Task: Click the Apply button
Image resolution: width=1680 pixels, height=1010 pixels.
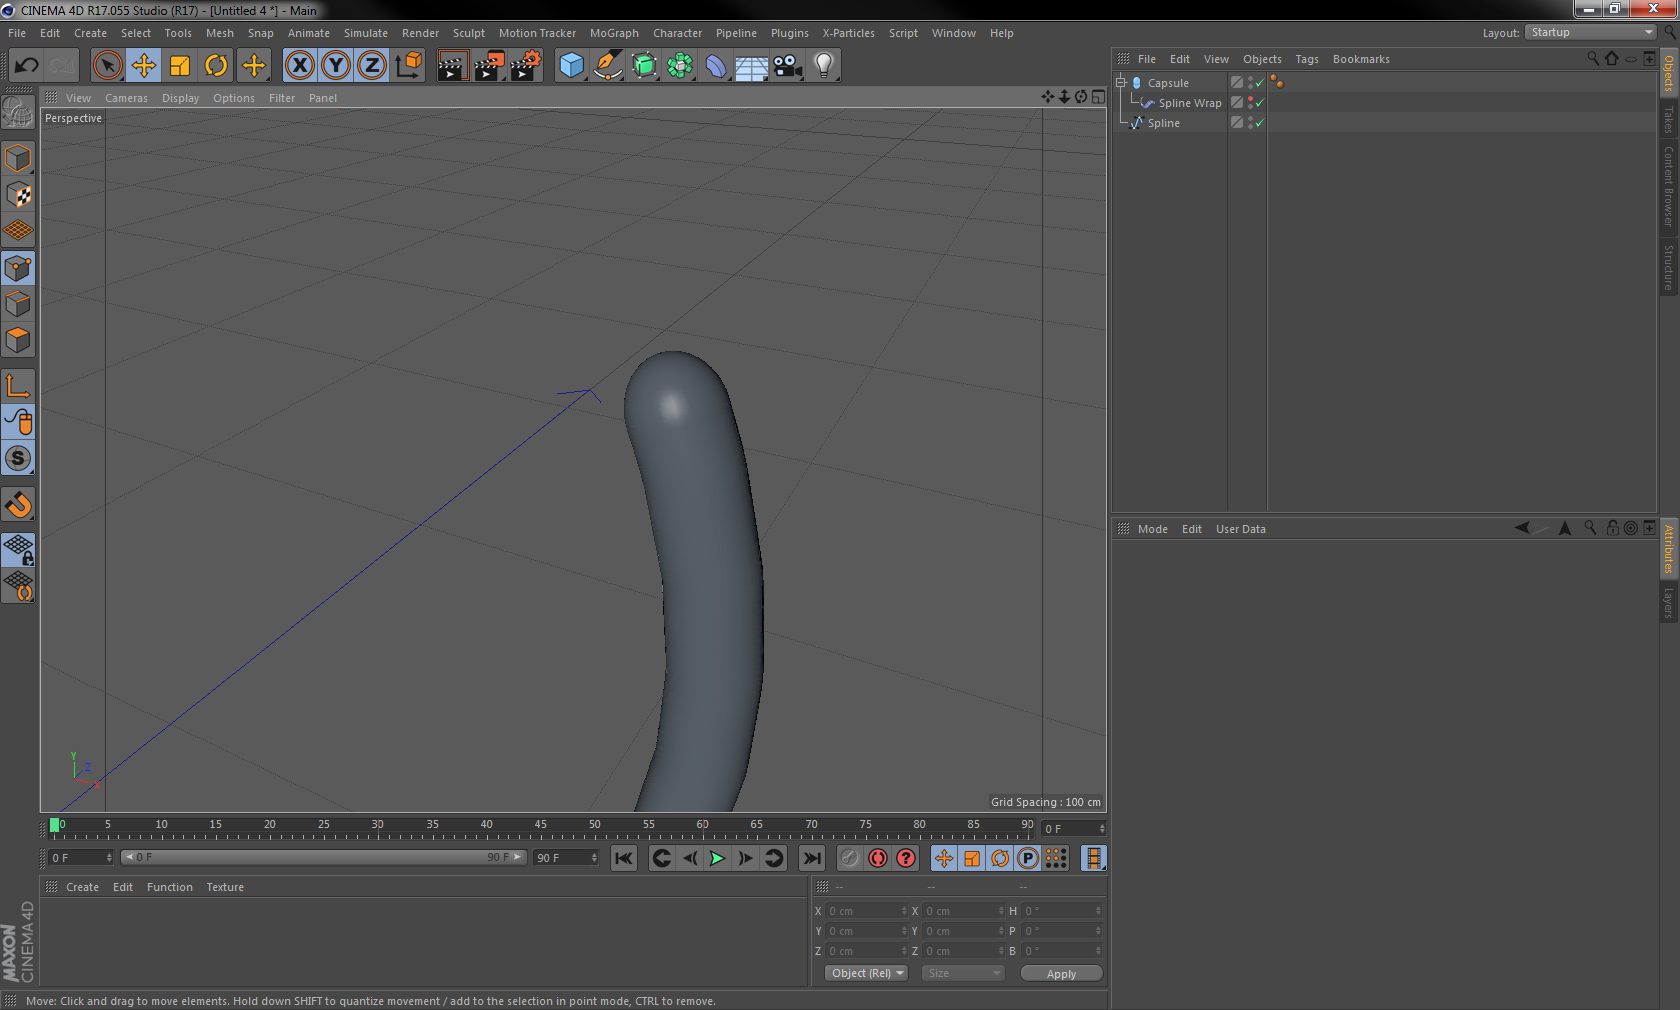Action: (1061, 974)
